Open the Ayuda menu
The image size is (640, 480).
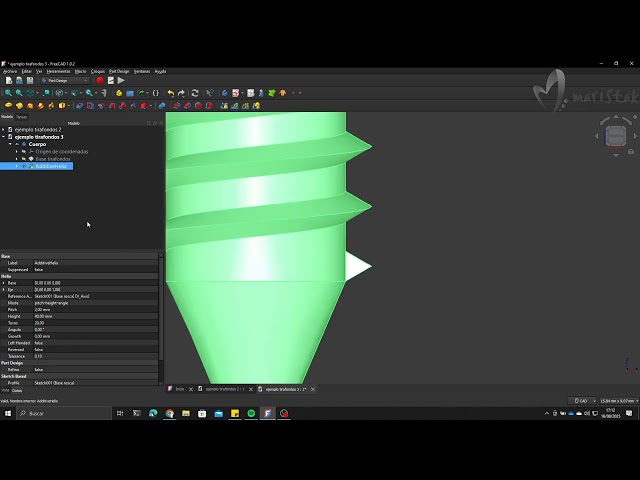160,71
